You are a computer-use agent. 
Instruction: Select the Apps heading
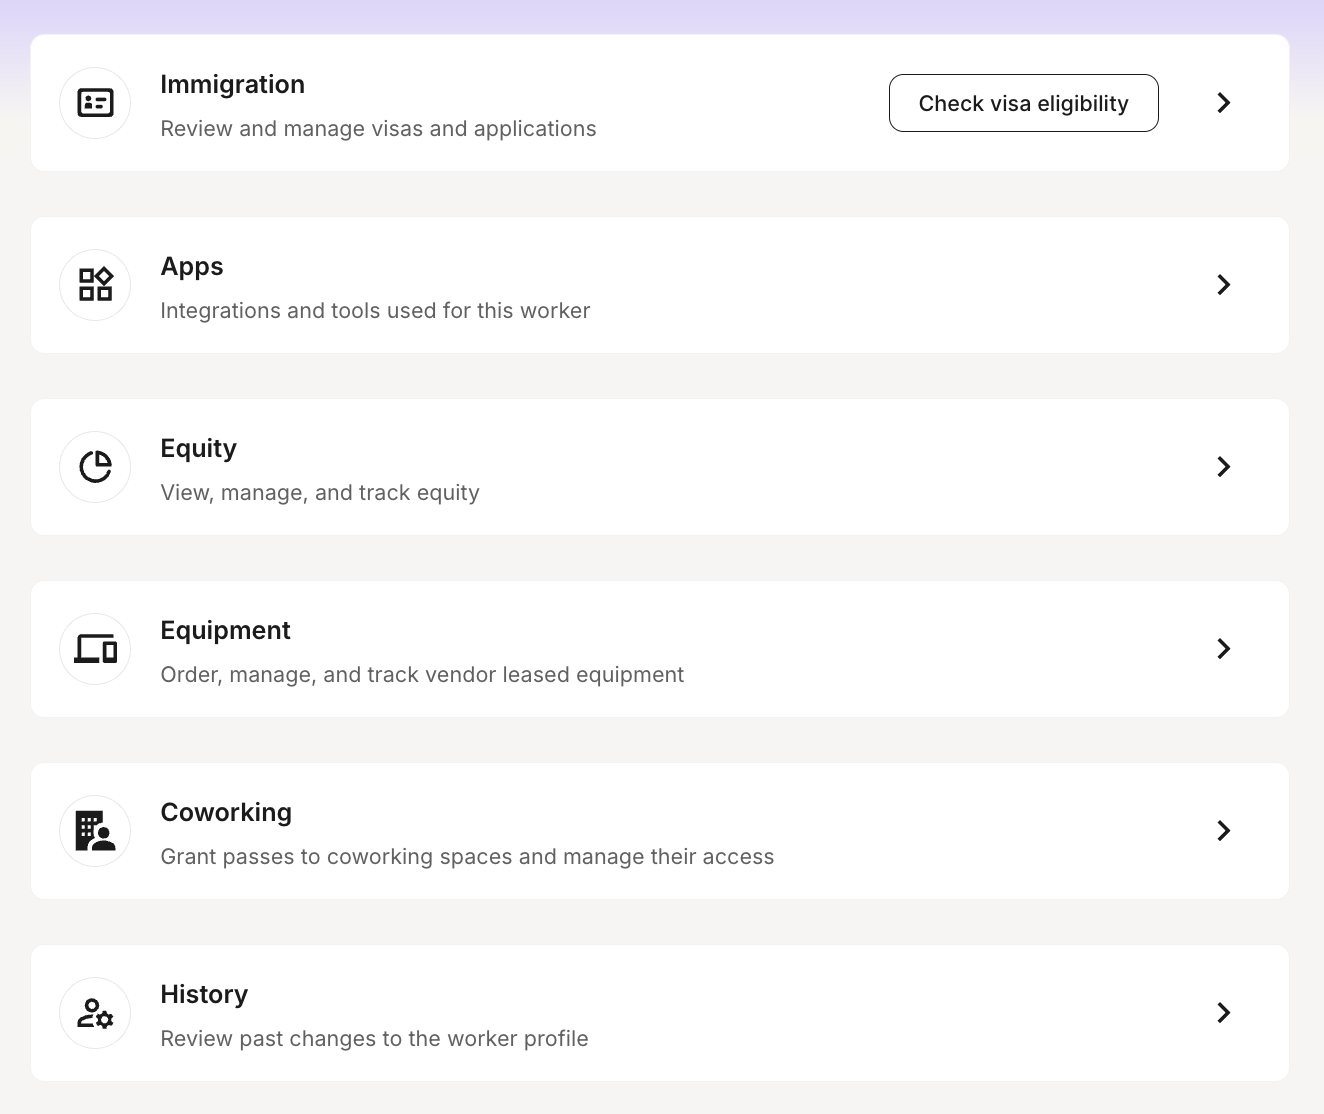point(192,267)
